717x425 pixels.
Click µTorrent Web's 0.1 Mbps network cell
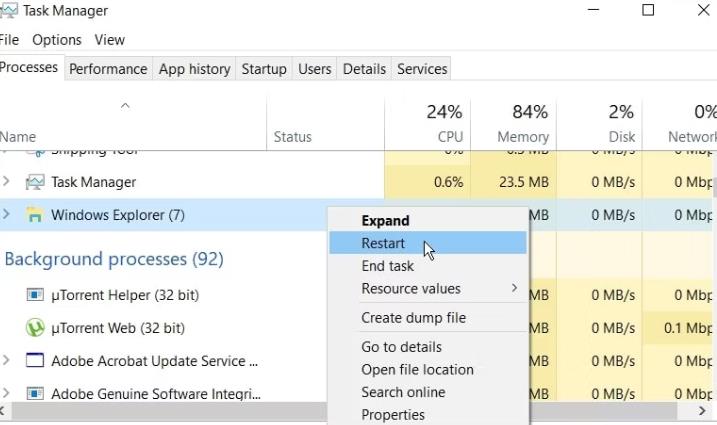[x=678, y=328]
